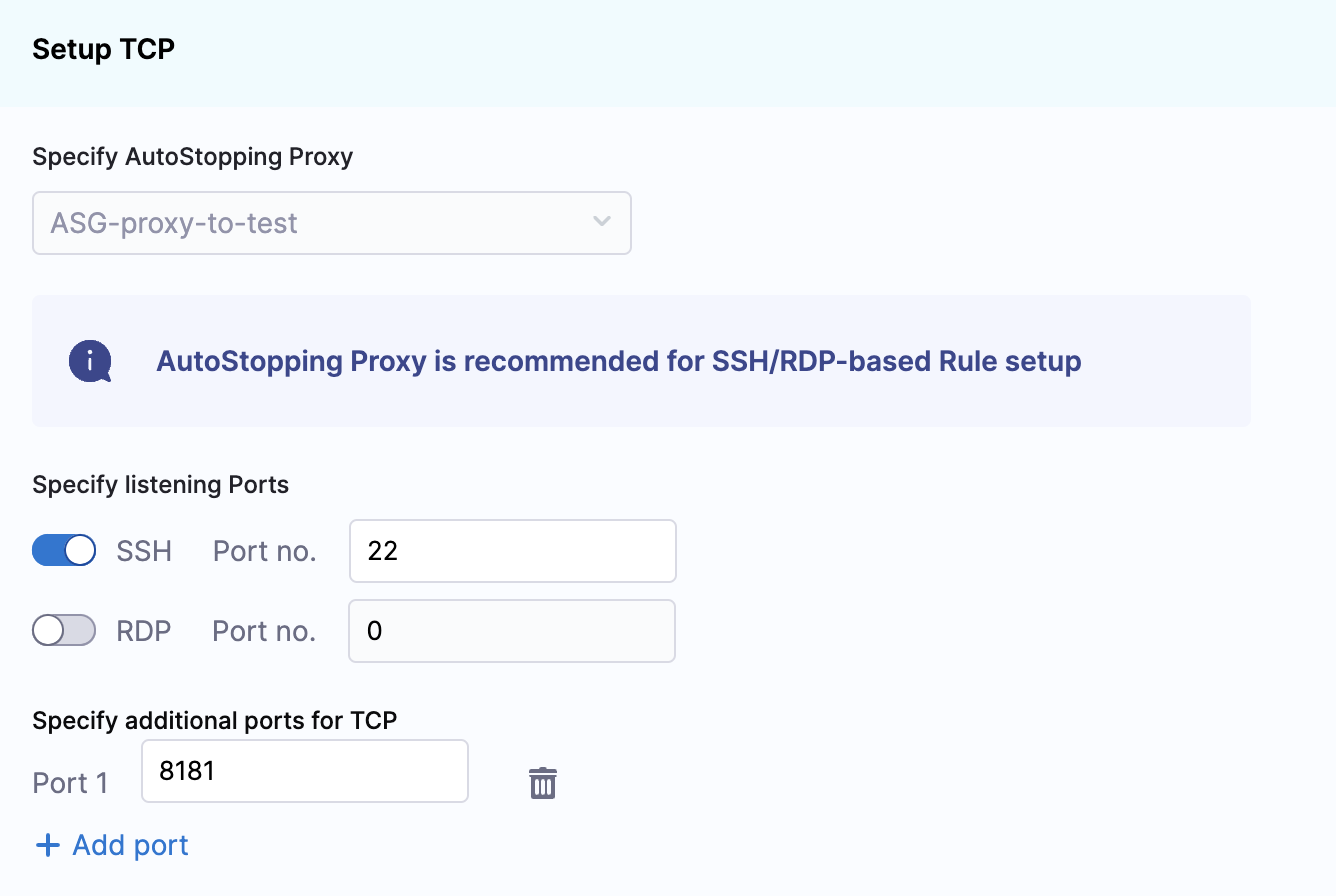Click the Port 1 label

click(70, 783)
